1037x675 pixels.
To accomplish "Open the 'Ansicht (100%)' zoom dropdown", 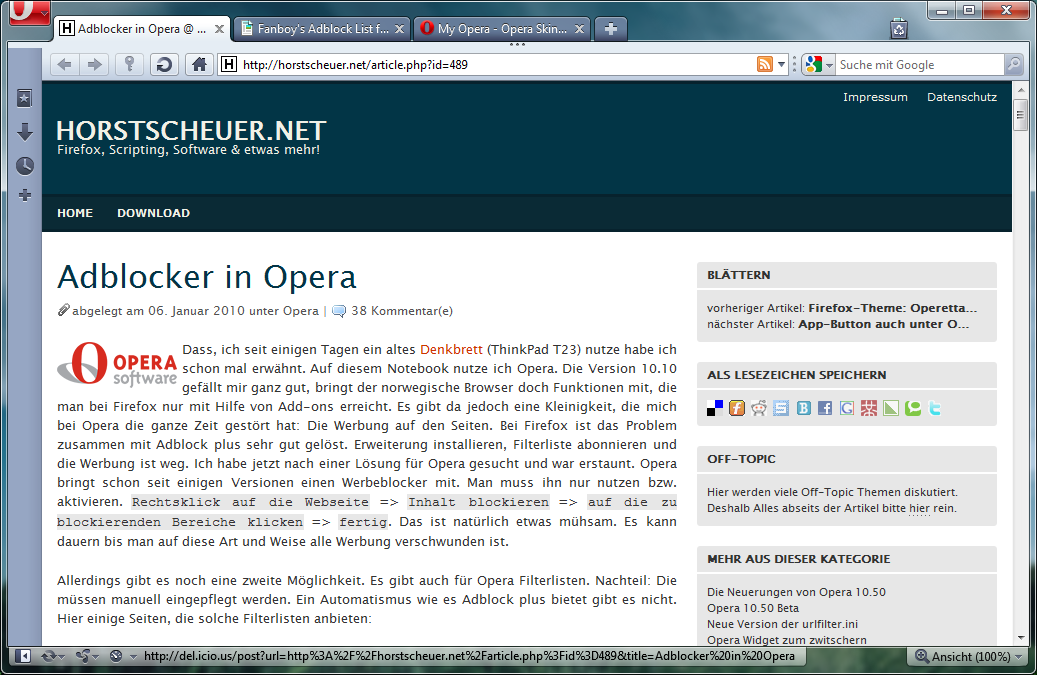I will pyautogui.click(x=969, y=656).
